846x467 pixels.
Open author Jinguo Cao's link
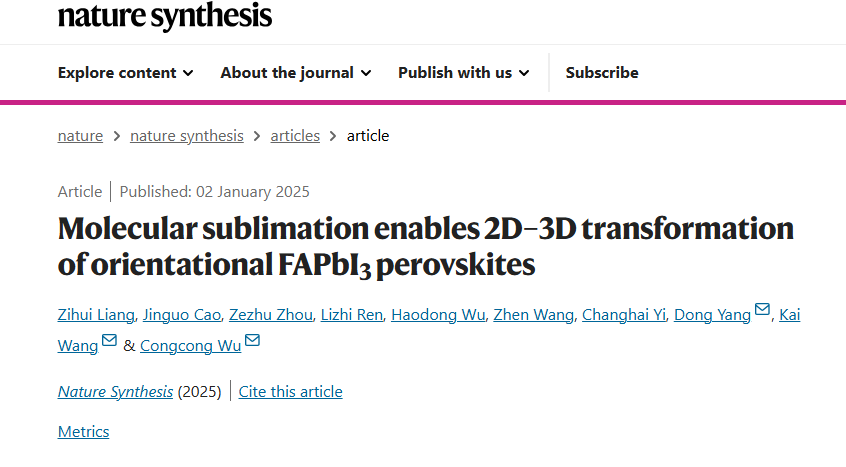(x=182, y=314)
